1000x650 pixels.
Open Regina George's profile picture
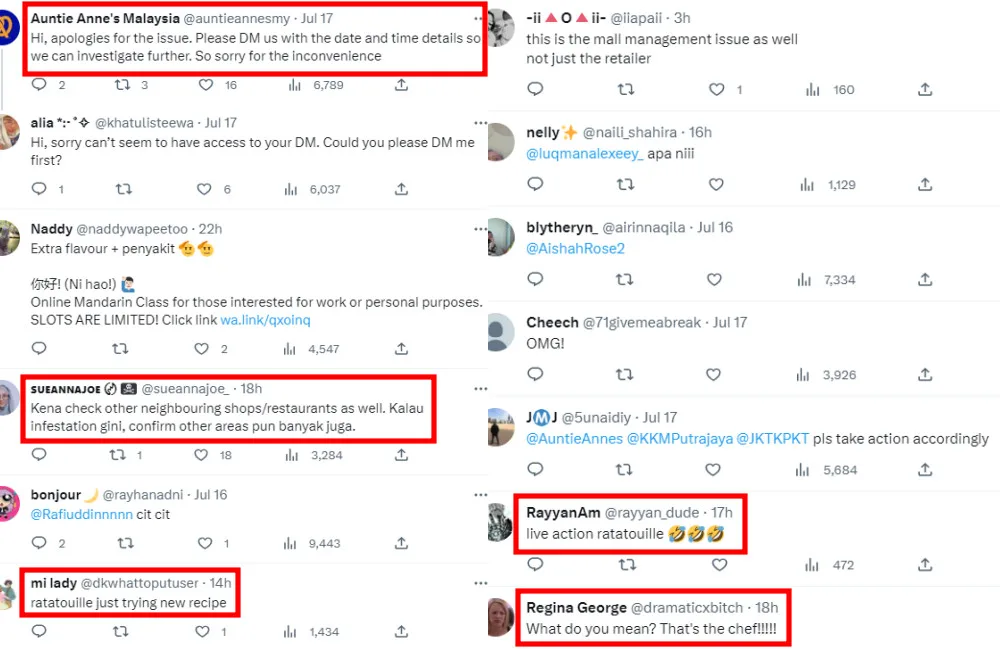(500, 617)
